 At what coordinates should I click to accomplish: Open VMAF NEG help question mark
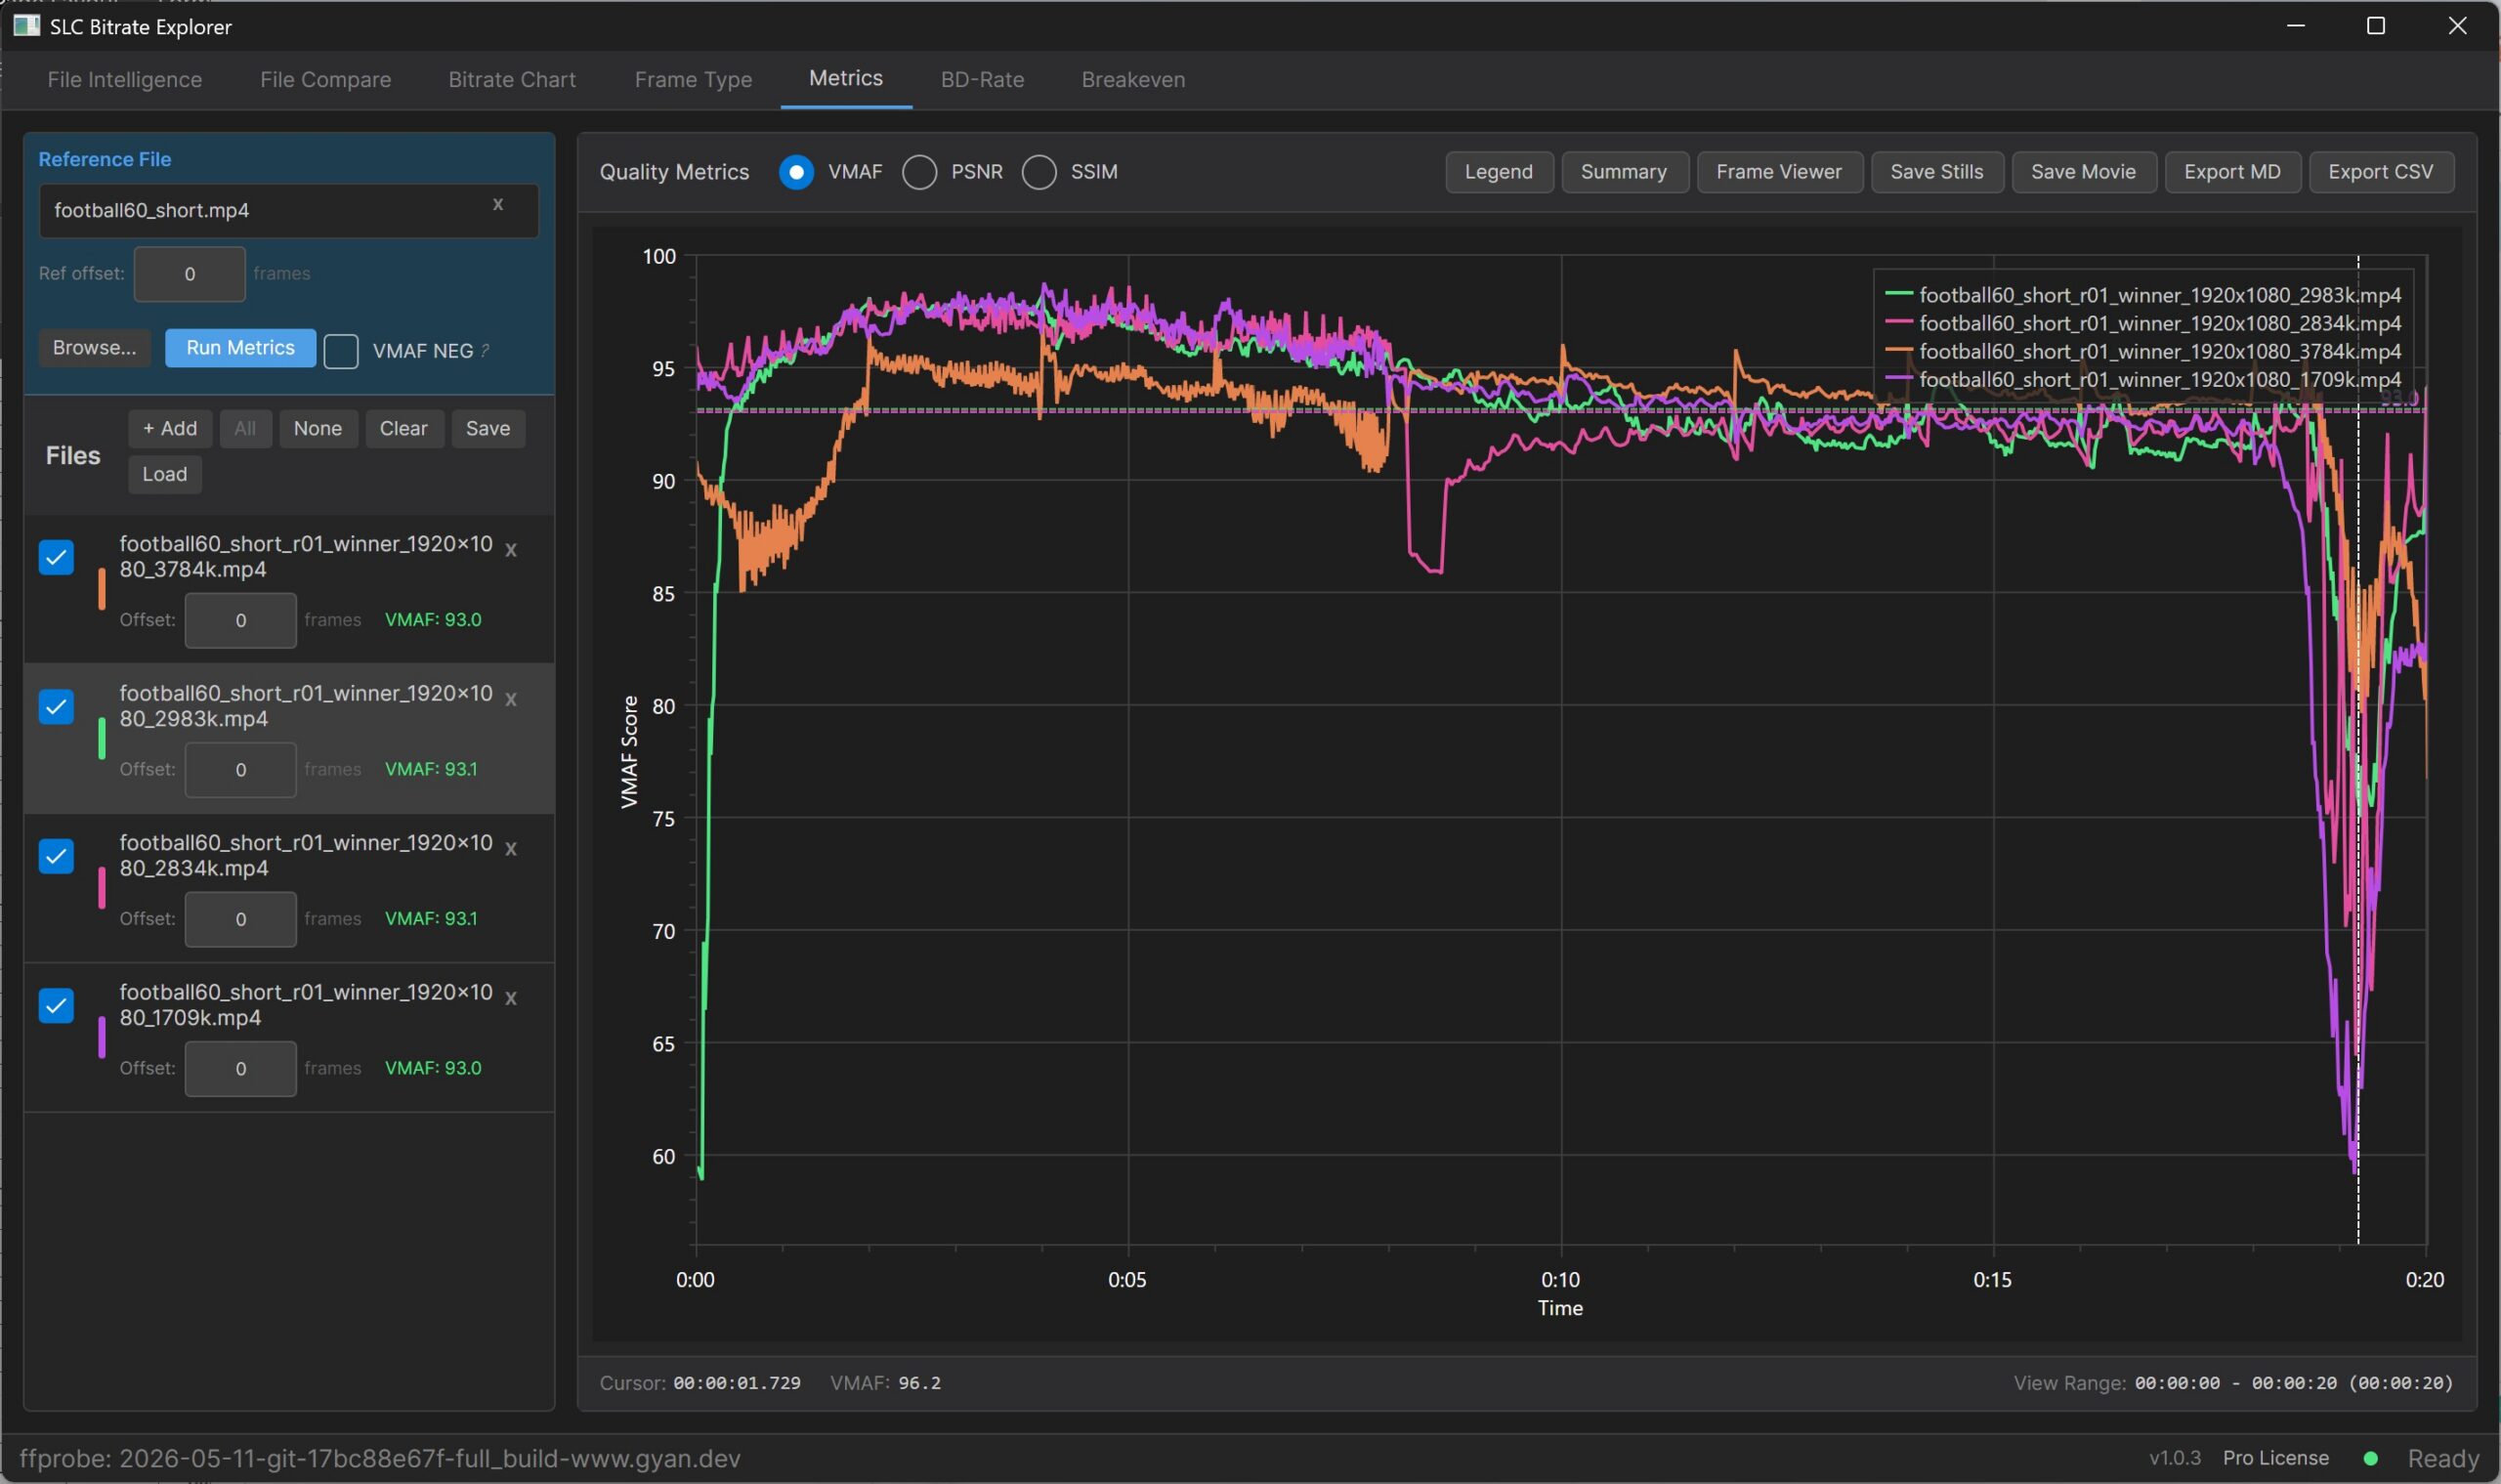point(485,351)
